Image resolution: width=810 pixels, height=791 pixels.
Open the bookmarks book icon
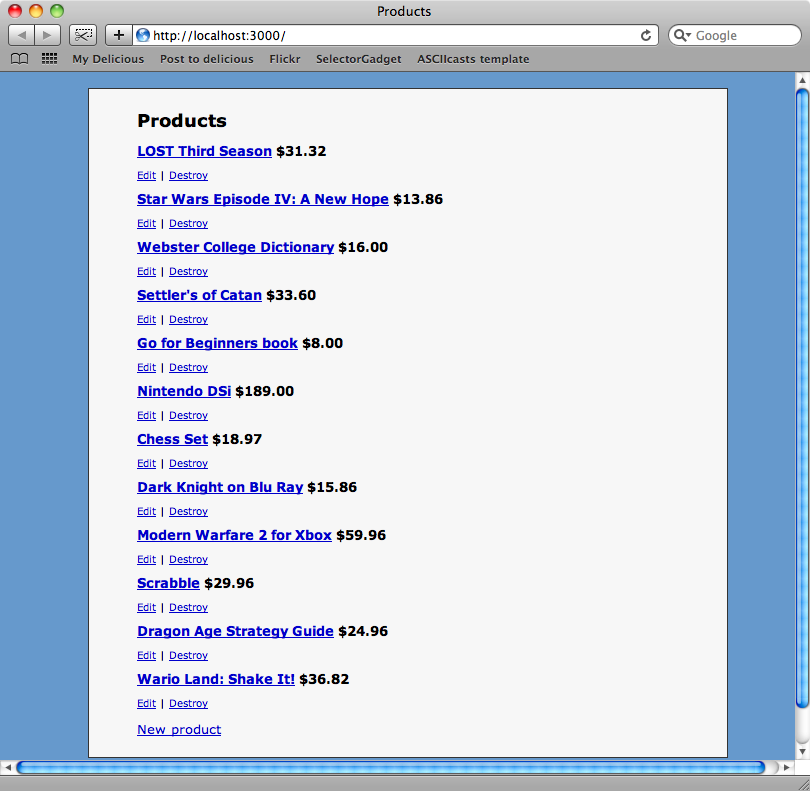coord(20,59)
